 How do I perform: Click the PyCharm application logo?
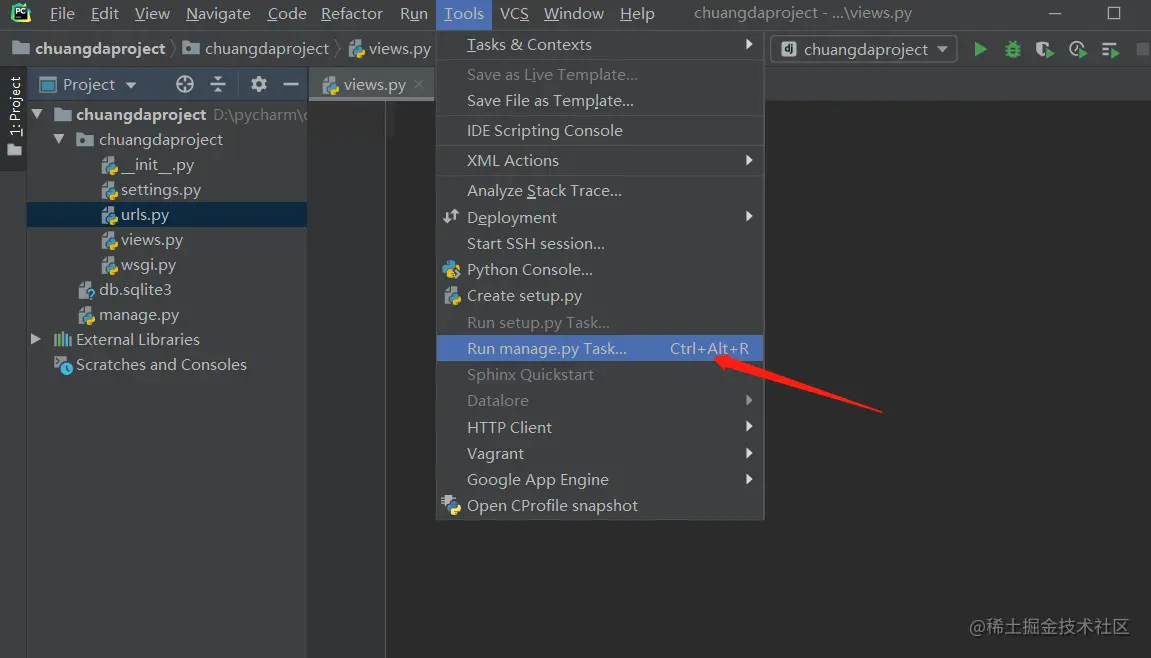click(x=21, y=12)
